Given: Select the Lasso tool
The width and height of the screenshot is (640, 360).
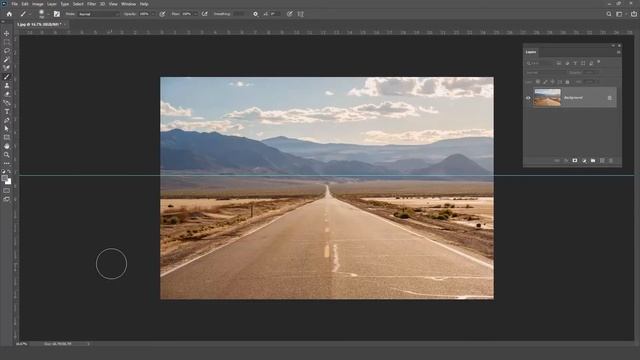Looking at the screenshot, I should click(7, 51).
